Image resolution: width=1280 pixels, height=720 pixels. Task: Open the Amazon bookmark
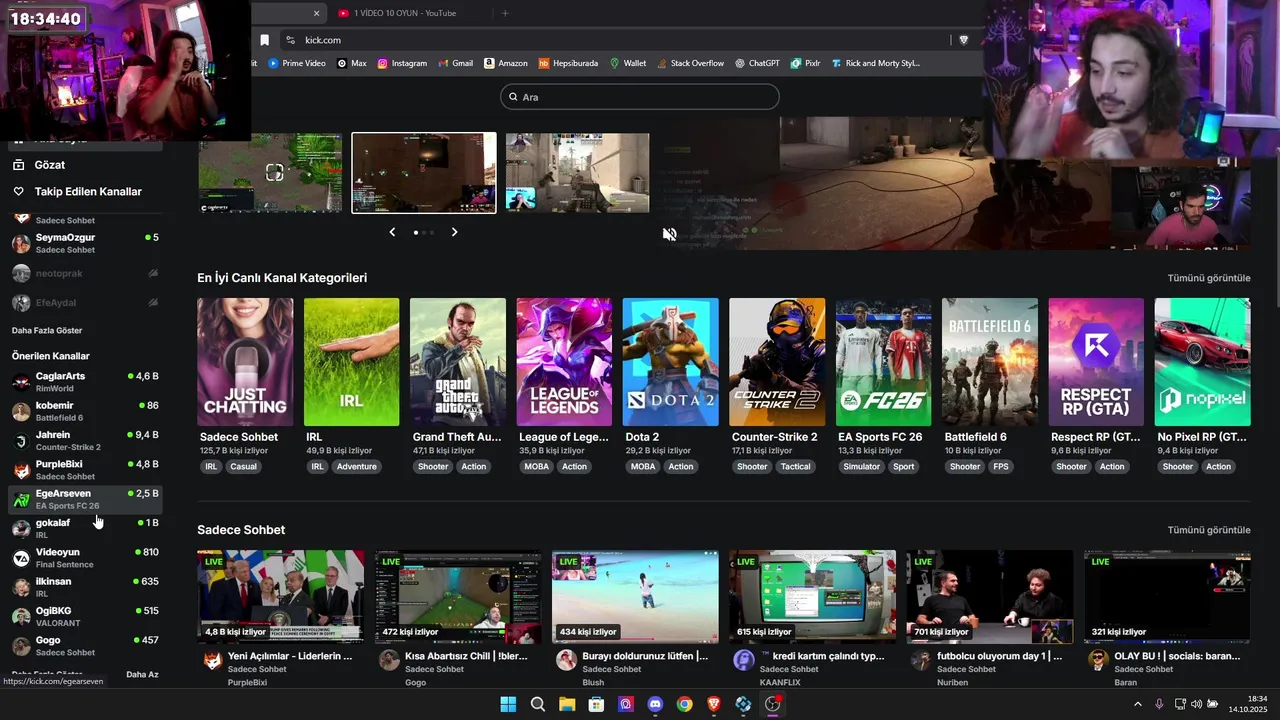tap(506, 63)
